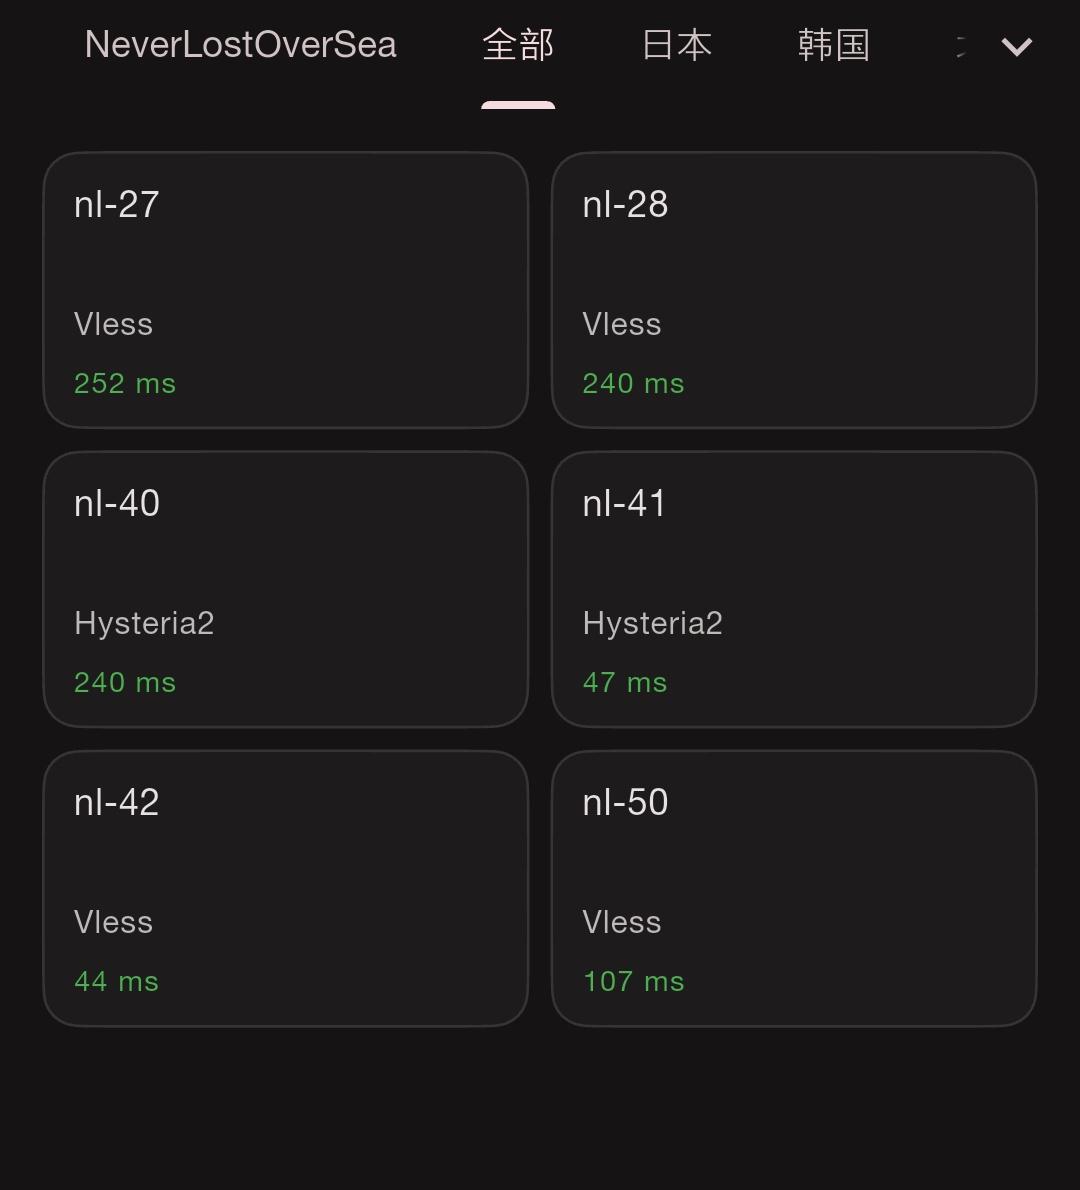Click the Hysteria2 label on nl-40
The width and height of the screenshot is (1080, 1190).
click(144, 624)
